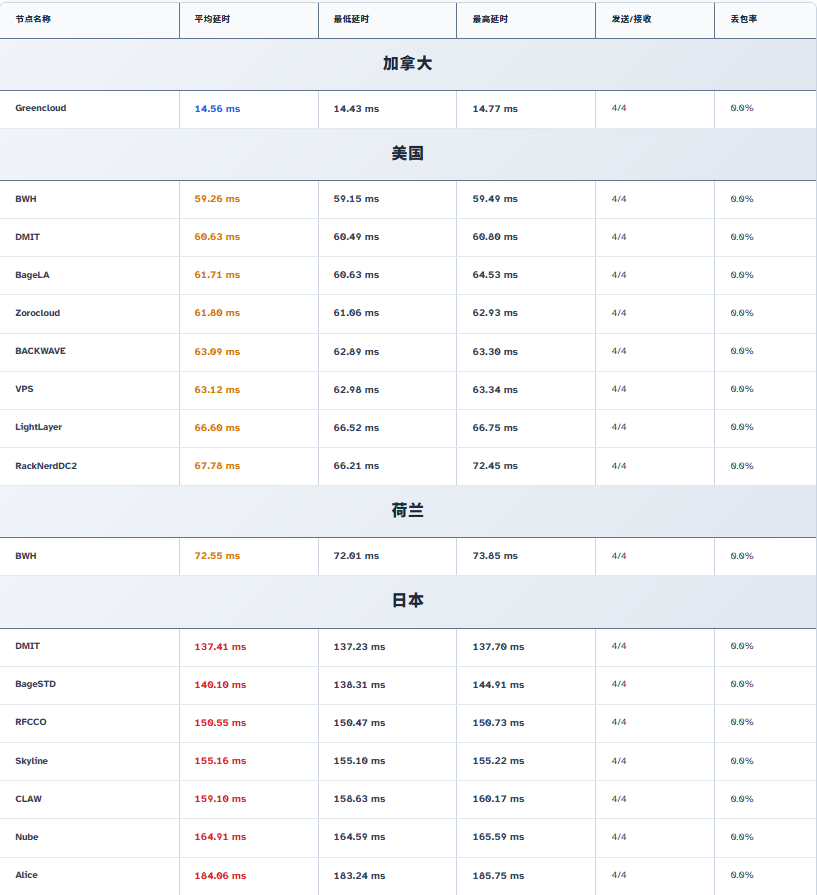Select Alice's 184.06 ms average latency
The width and height of the screenshot is (817, 895).
[220, 876]
